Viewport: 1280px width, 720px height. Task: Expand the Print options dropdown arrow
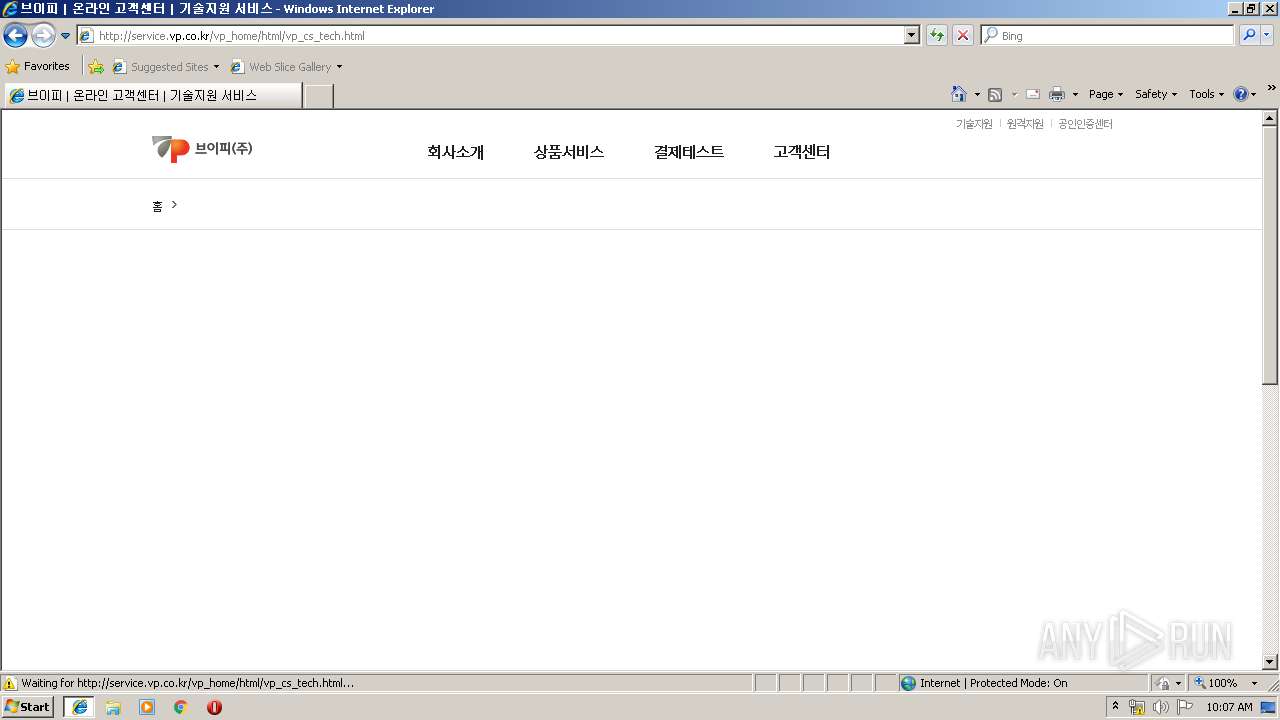[x=1075, y=94]
